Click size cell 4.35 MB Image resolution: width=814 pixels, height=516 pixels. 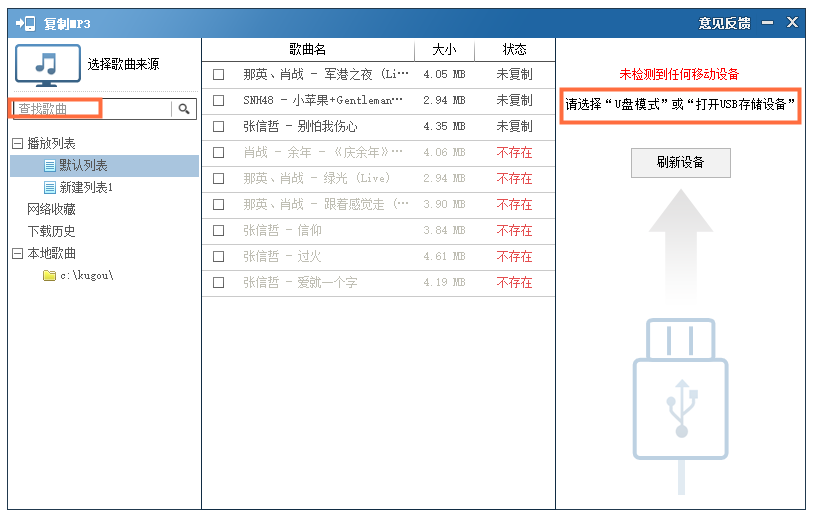444,127
